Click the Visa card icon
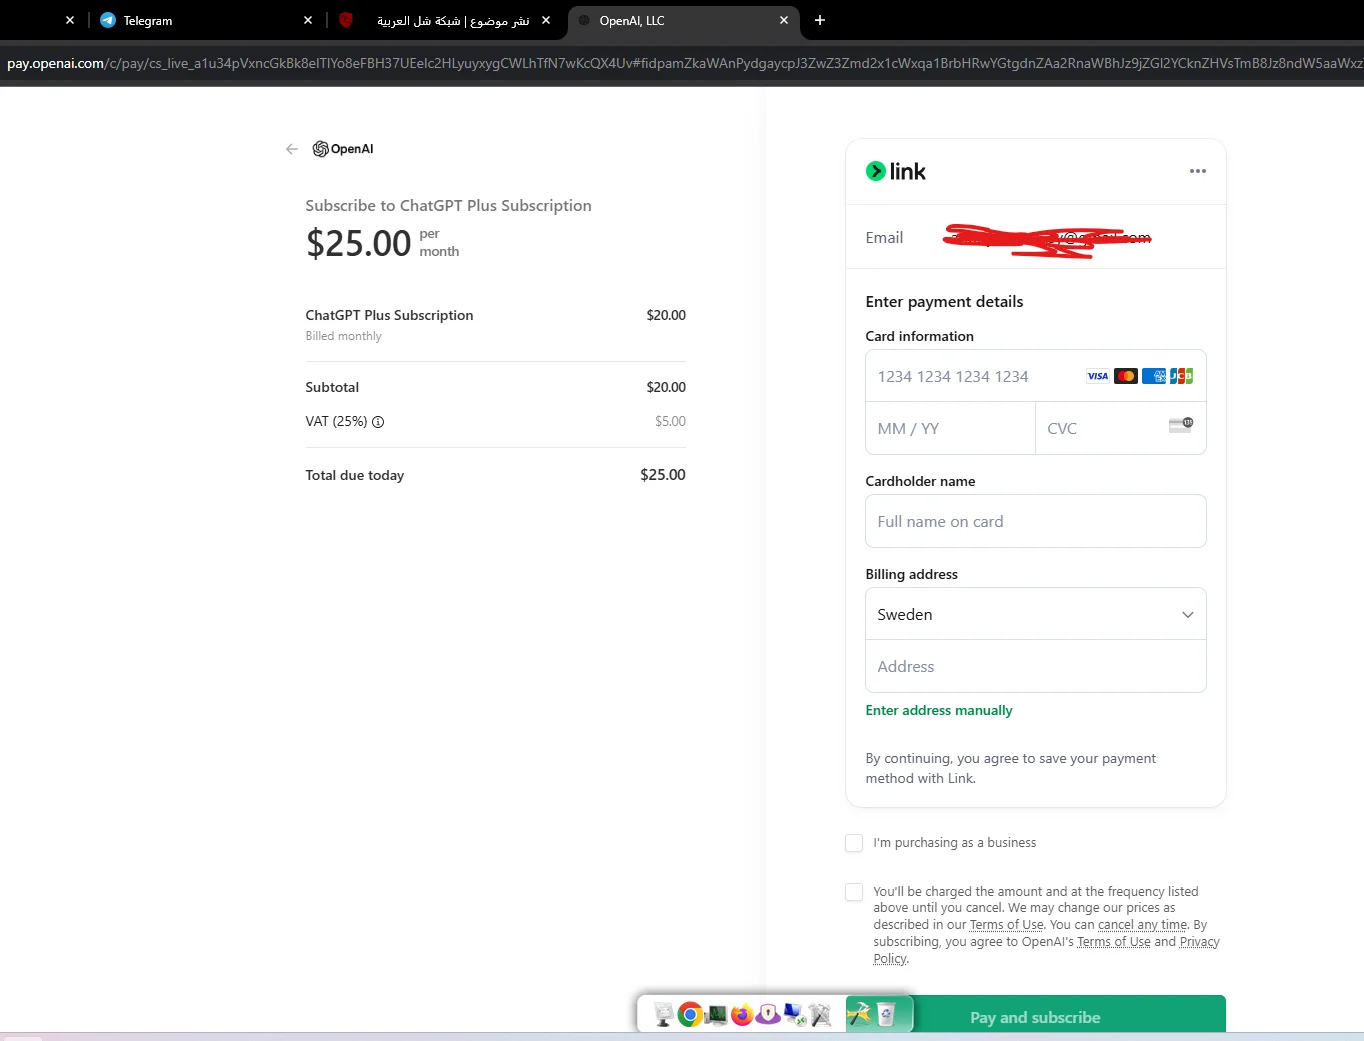Screen dimensions: 1364x1041 [x=1098, y=376]
